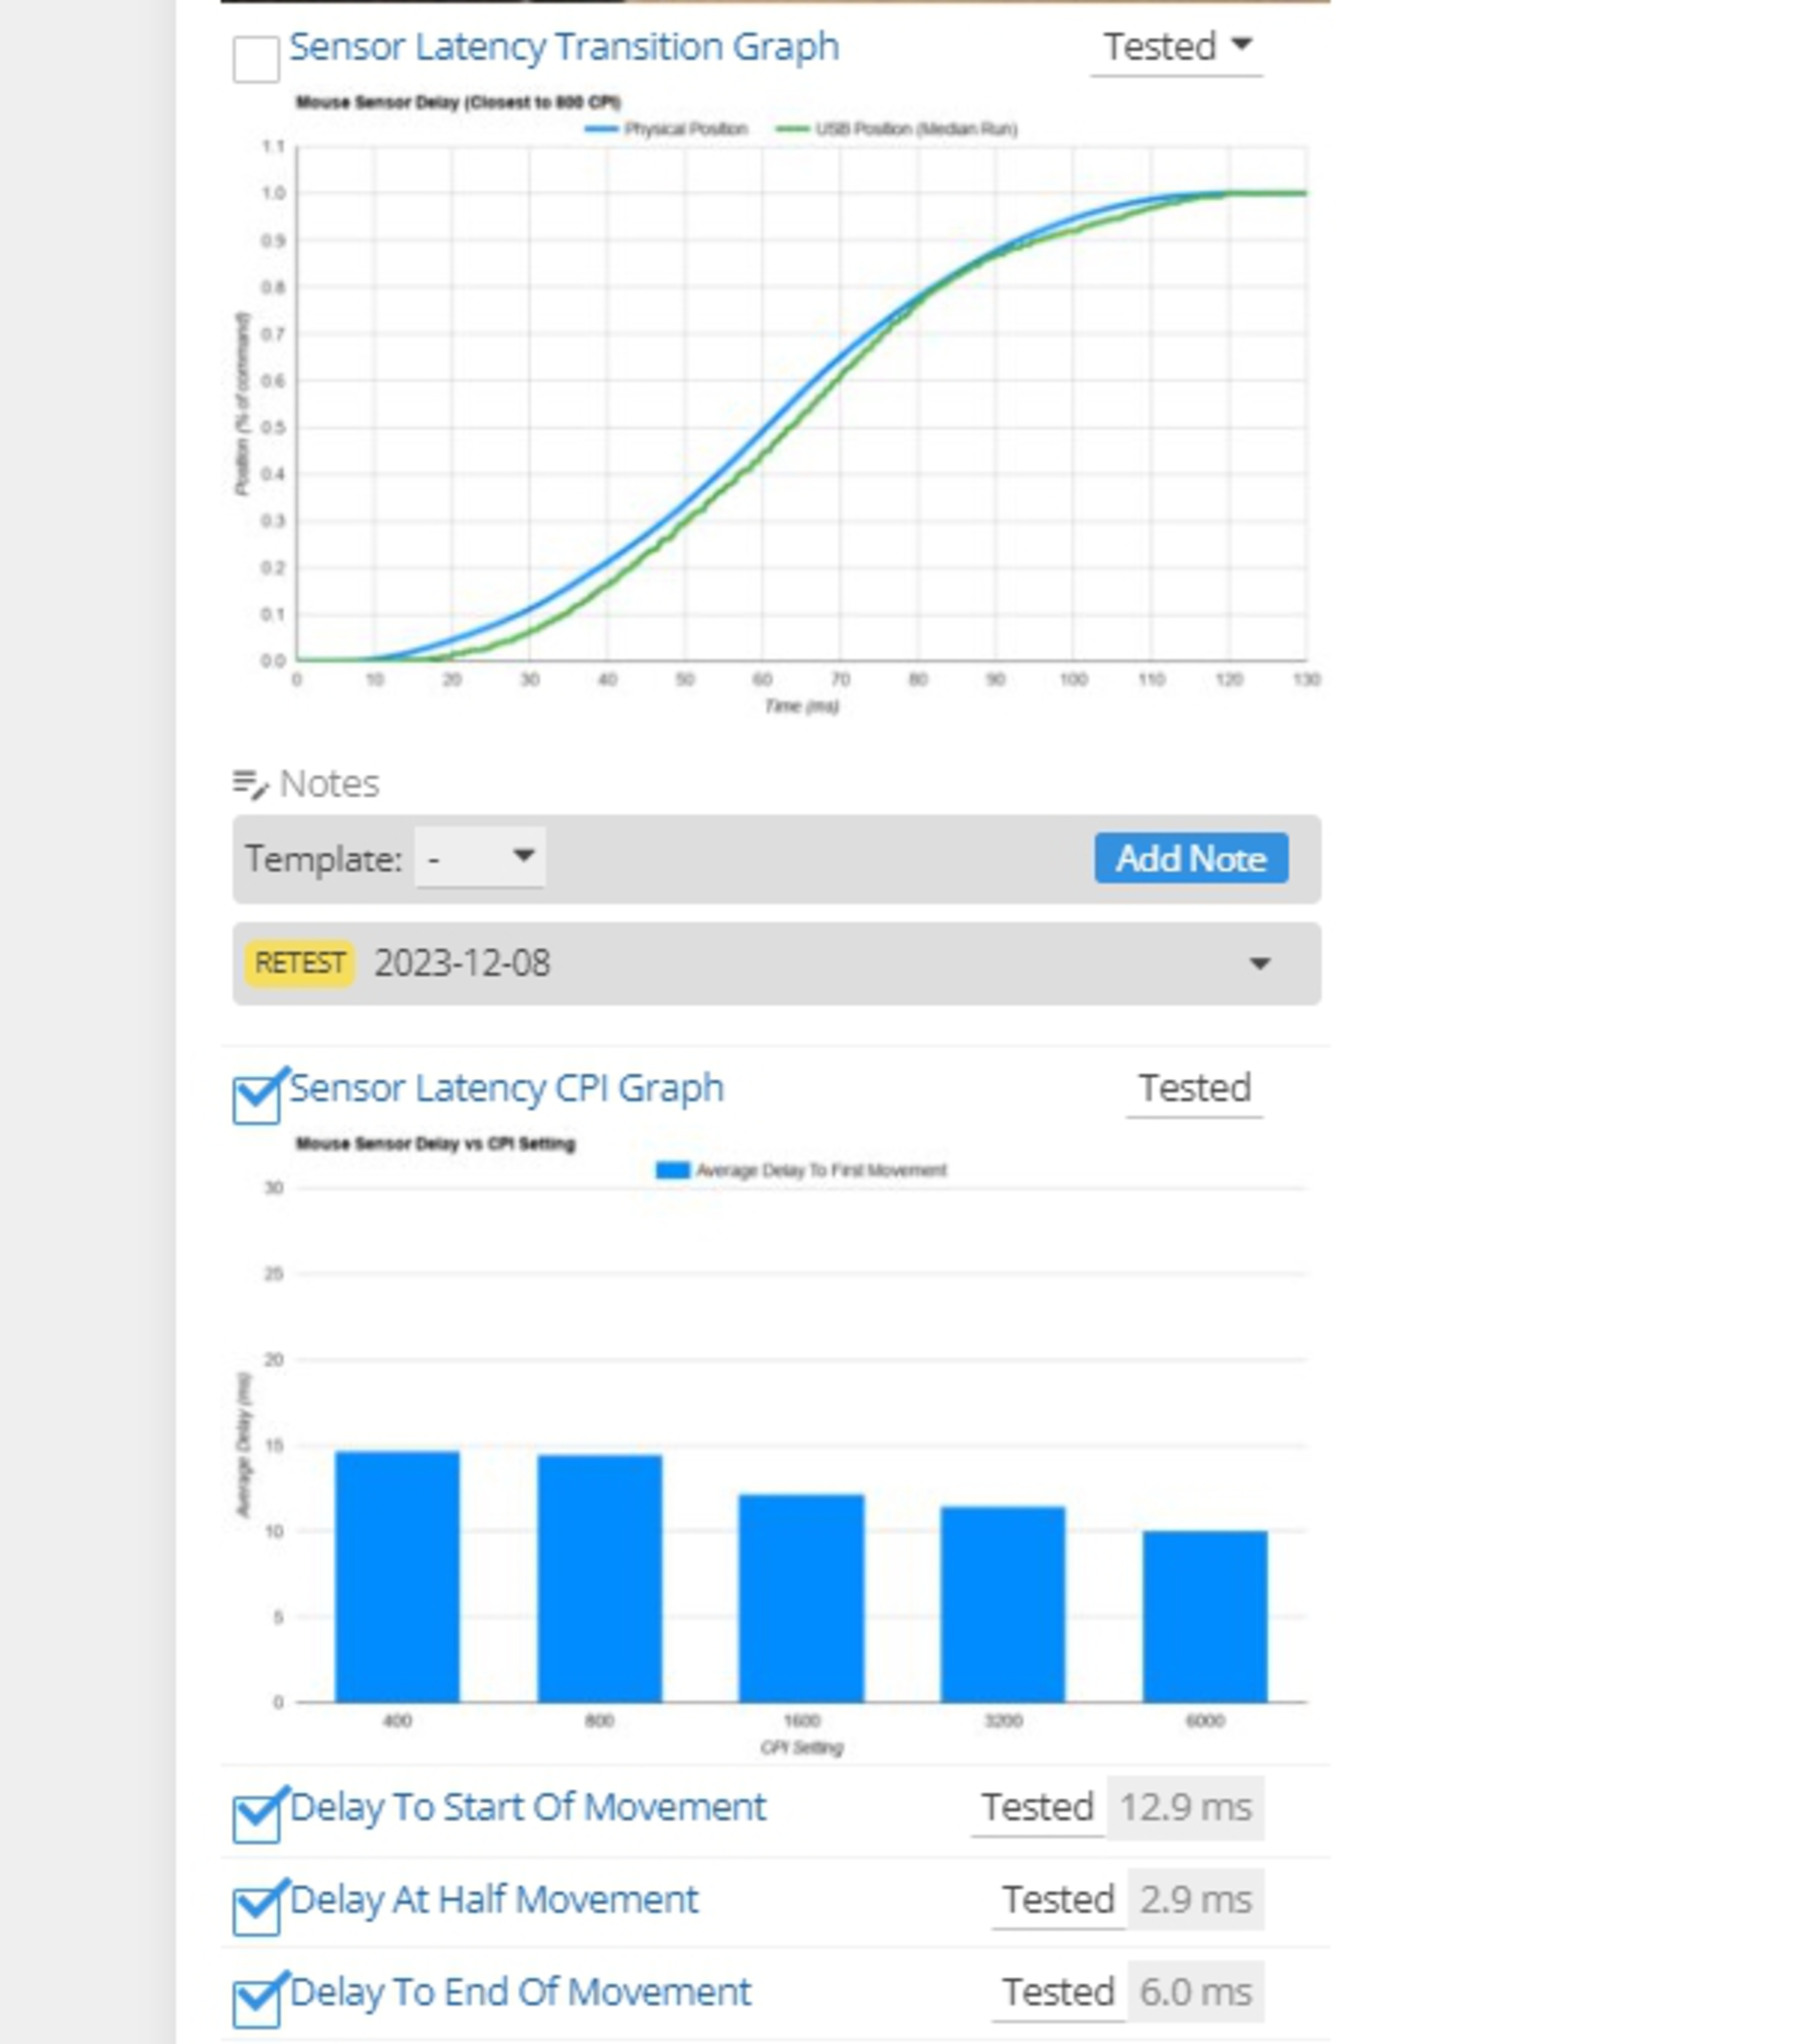The width and height of the screenshot is (1805, 2044).
Task: Click the 6.0 ms value field
Action: (1195, 1992)
